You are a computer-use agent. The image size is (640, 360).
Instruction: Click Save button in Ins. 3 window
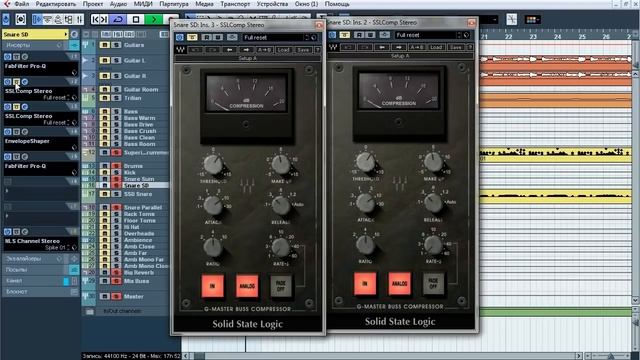click(303, 50)
